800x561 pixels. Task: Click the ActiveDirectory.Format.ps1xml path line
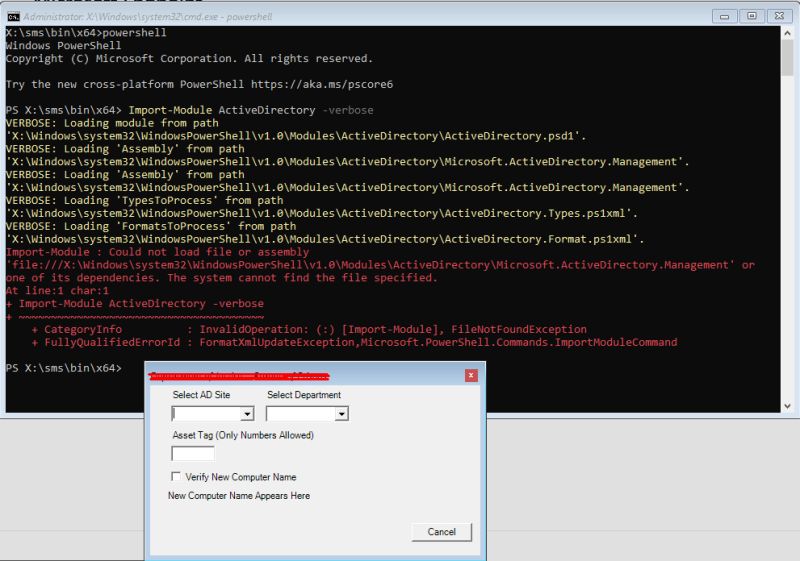click(324, 239)
